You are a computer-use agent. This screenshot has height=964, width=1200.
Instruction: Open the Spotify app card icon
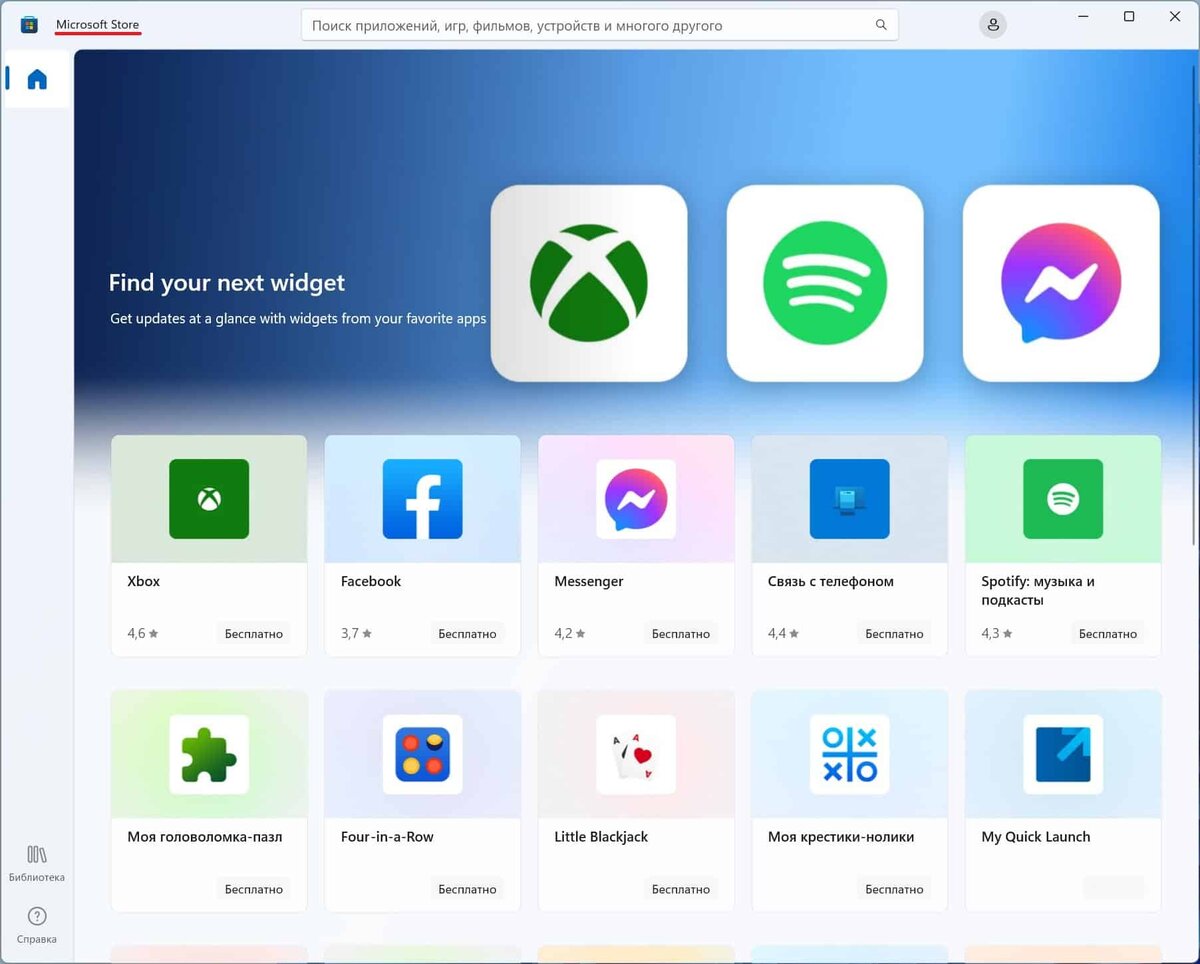coord(1063,499)
